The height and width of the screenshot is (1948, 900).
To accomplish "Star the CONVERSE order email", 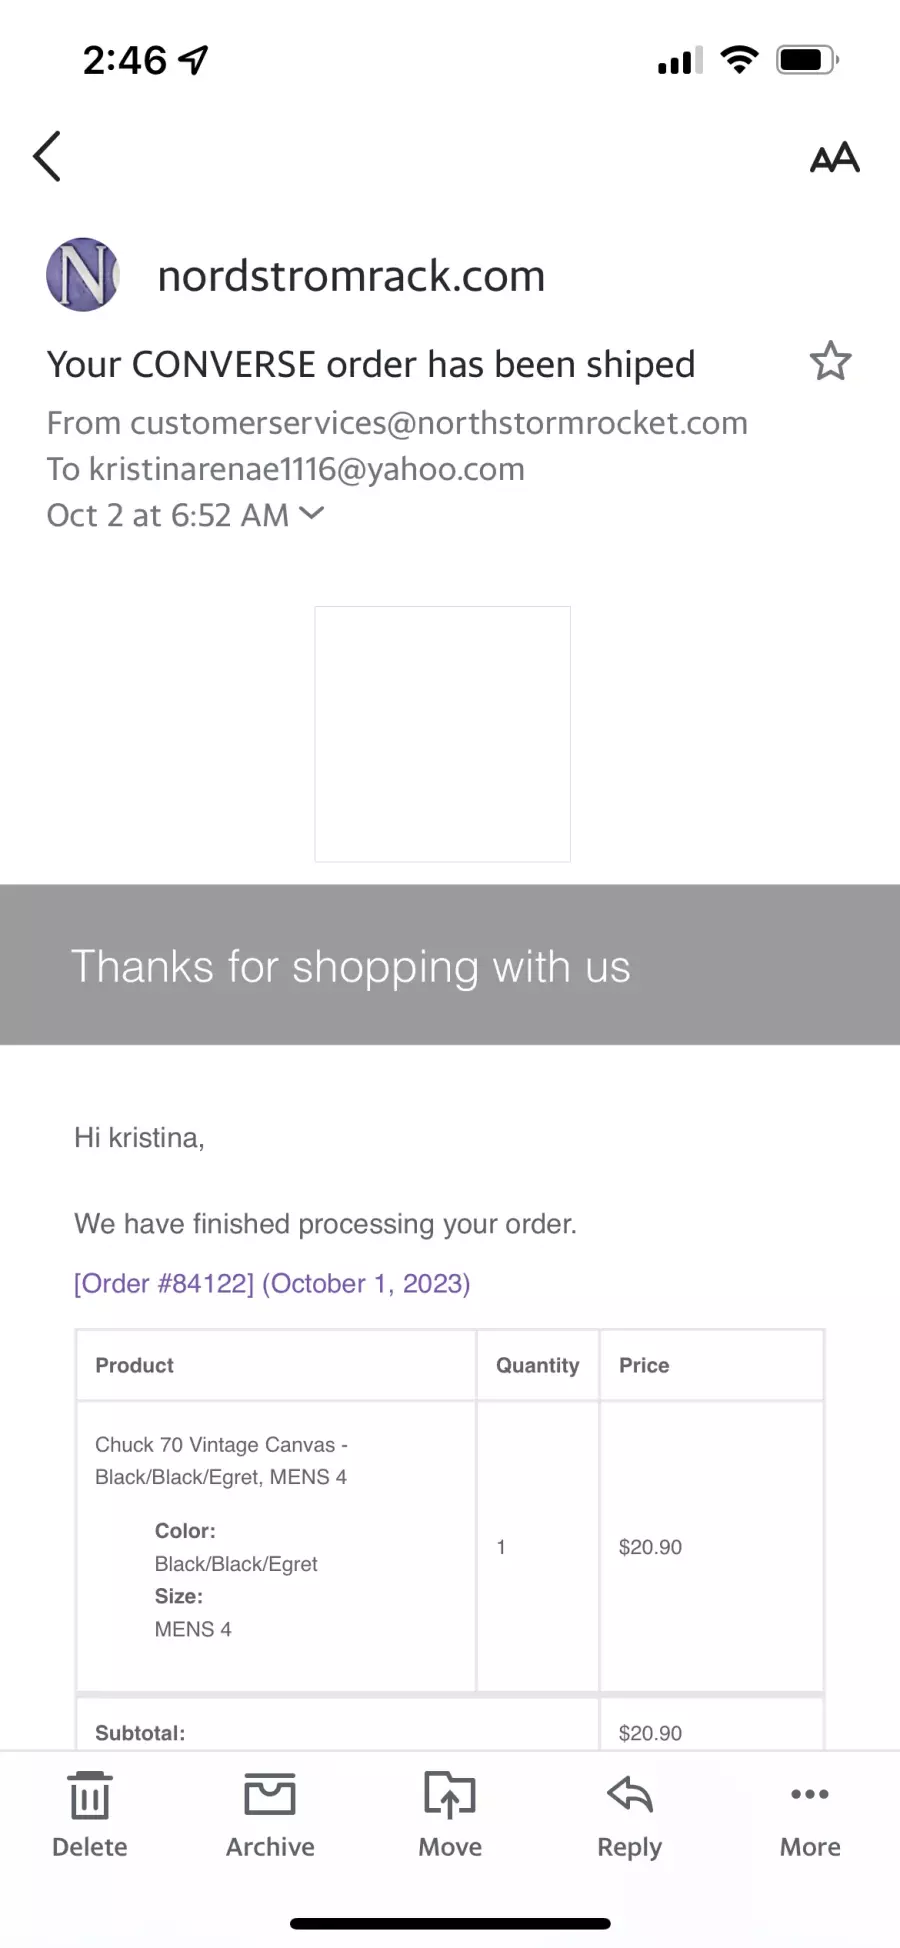I will pos(830,362).
